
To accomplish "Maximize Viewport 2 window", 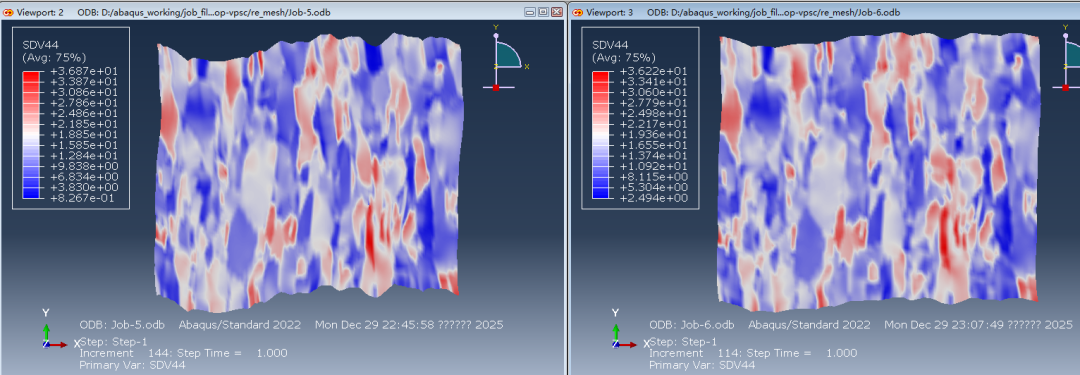I will point(543,12).
